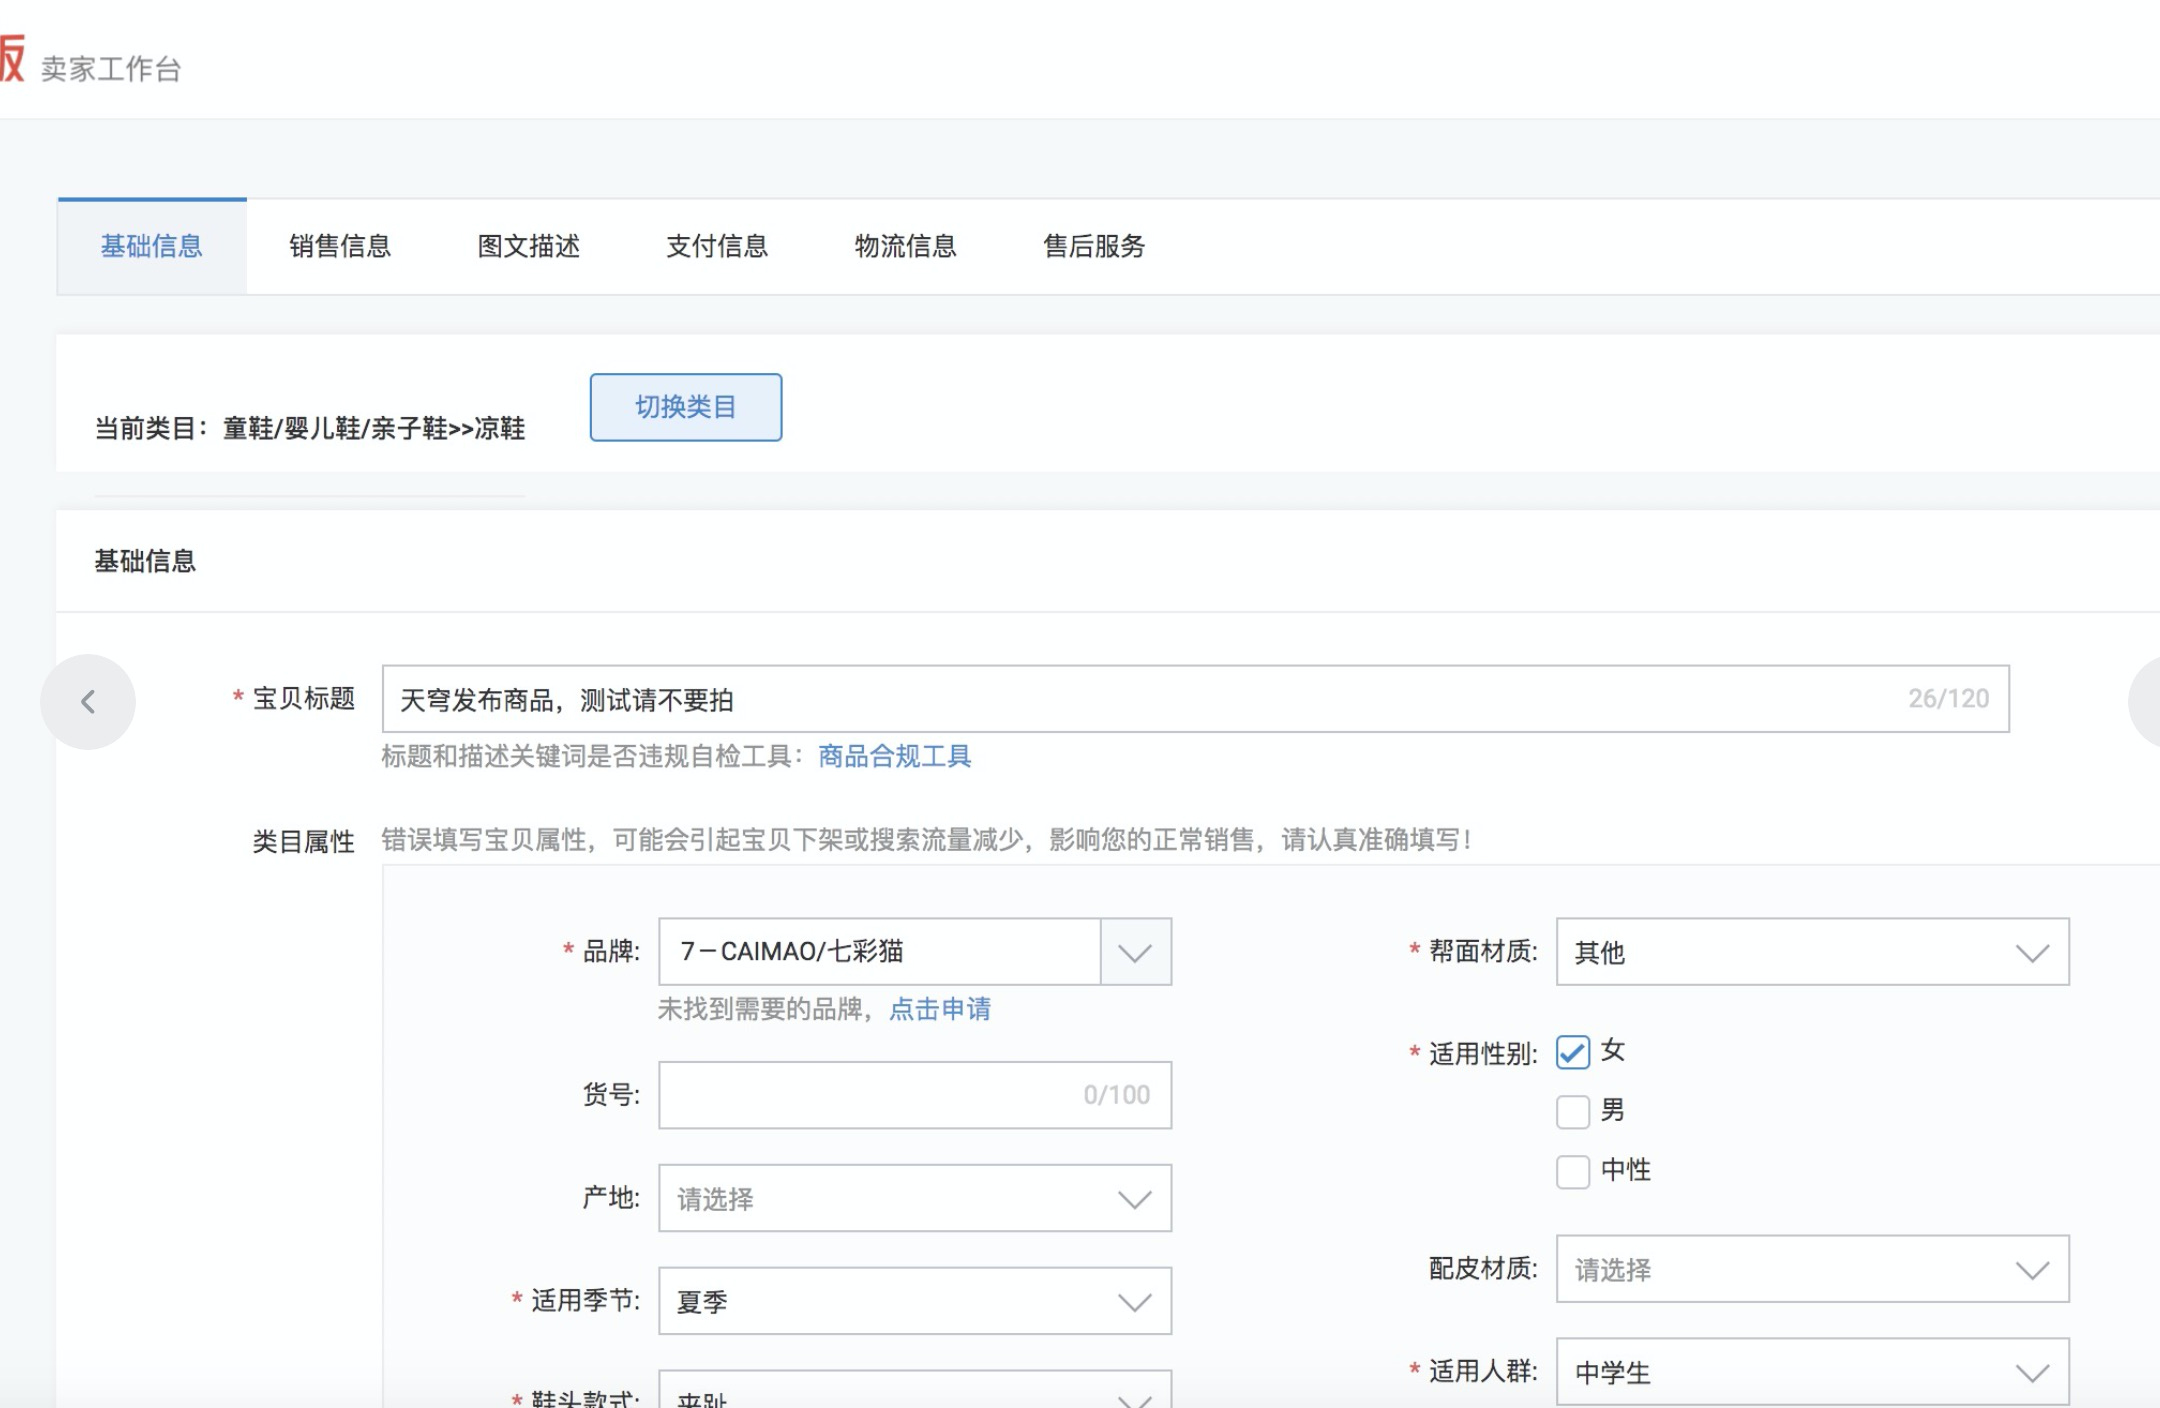Click the 卖家工作台 header text

(x=111, y=69)
